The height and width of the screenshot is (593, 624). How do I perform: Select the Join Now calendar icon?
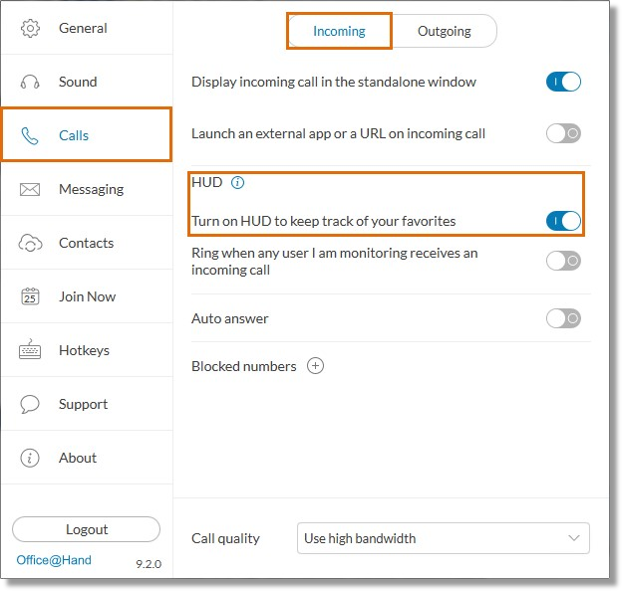click(30, 296)
